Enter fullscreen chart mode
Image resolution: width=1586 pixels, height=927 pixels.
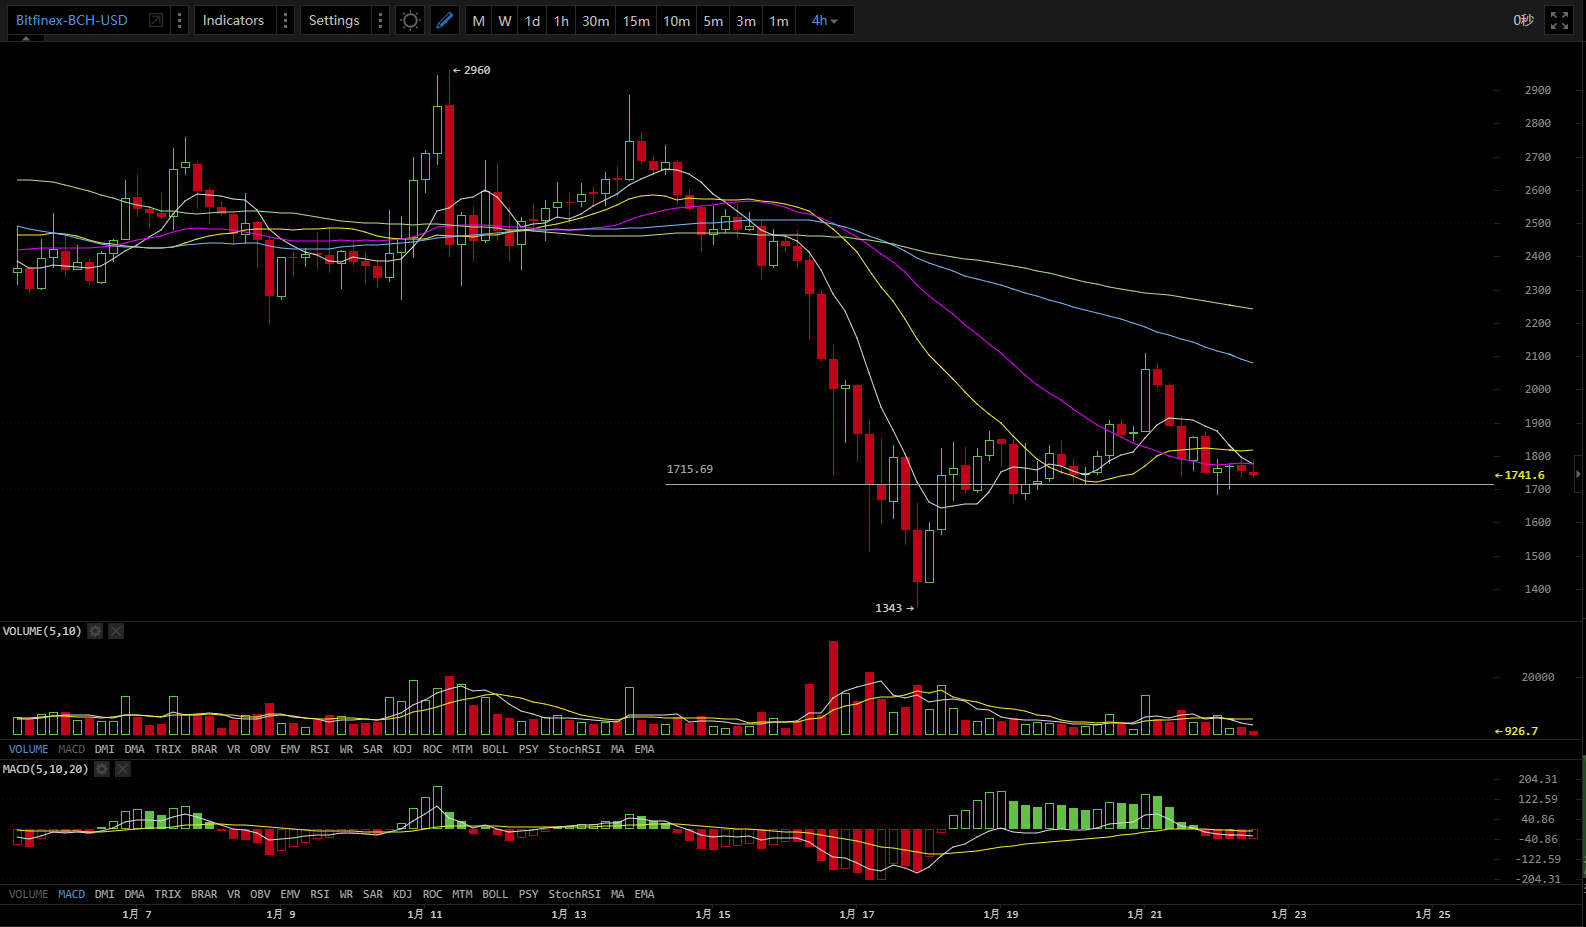click(1559, 20)
